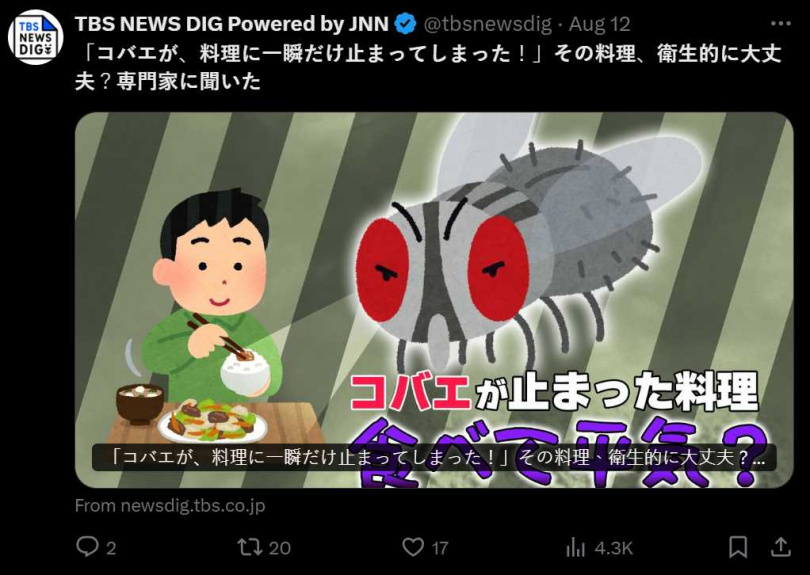This screenshot has height=575, width=810.
Task: Like the tweet with the heart icon
Action: pyautogui.click(x=413, y=547)
